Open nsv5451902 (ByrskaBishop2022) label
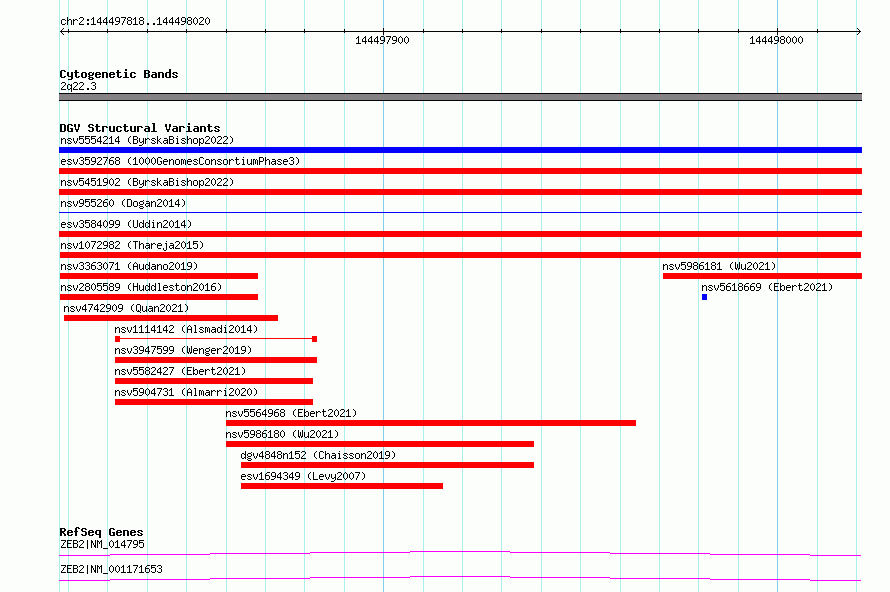The image size is (890, 592). tap(147, 182)
